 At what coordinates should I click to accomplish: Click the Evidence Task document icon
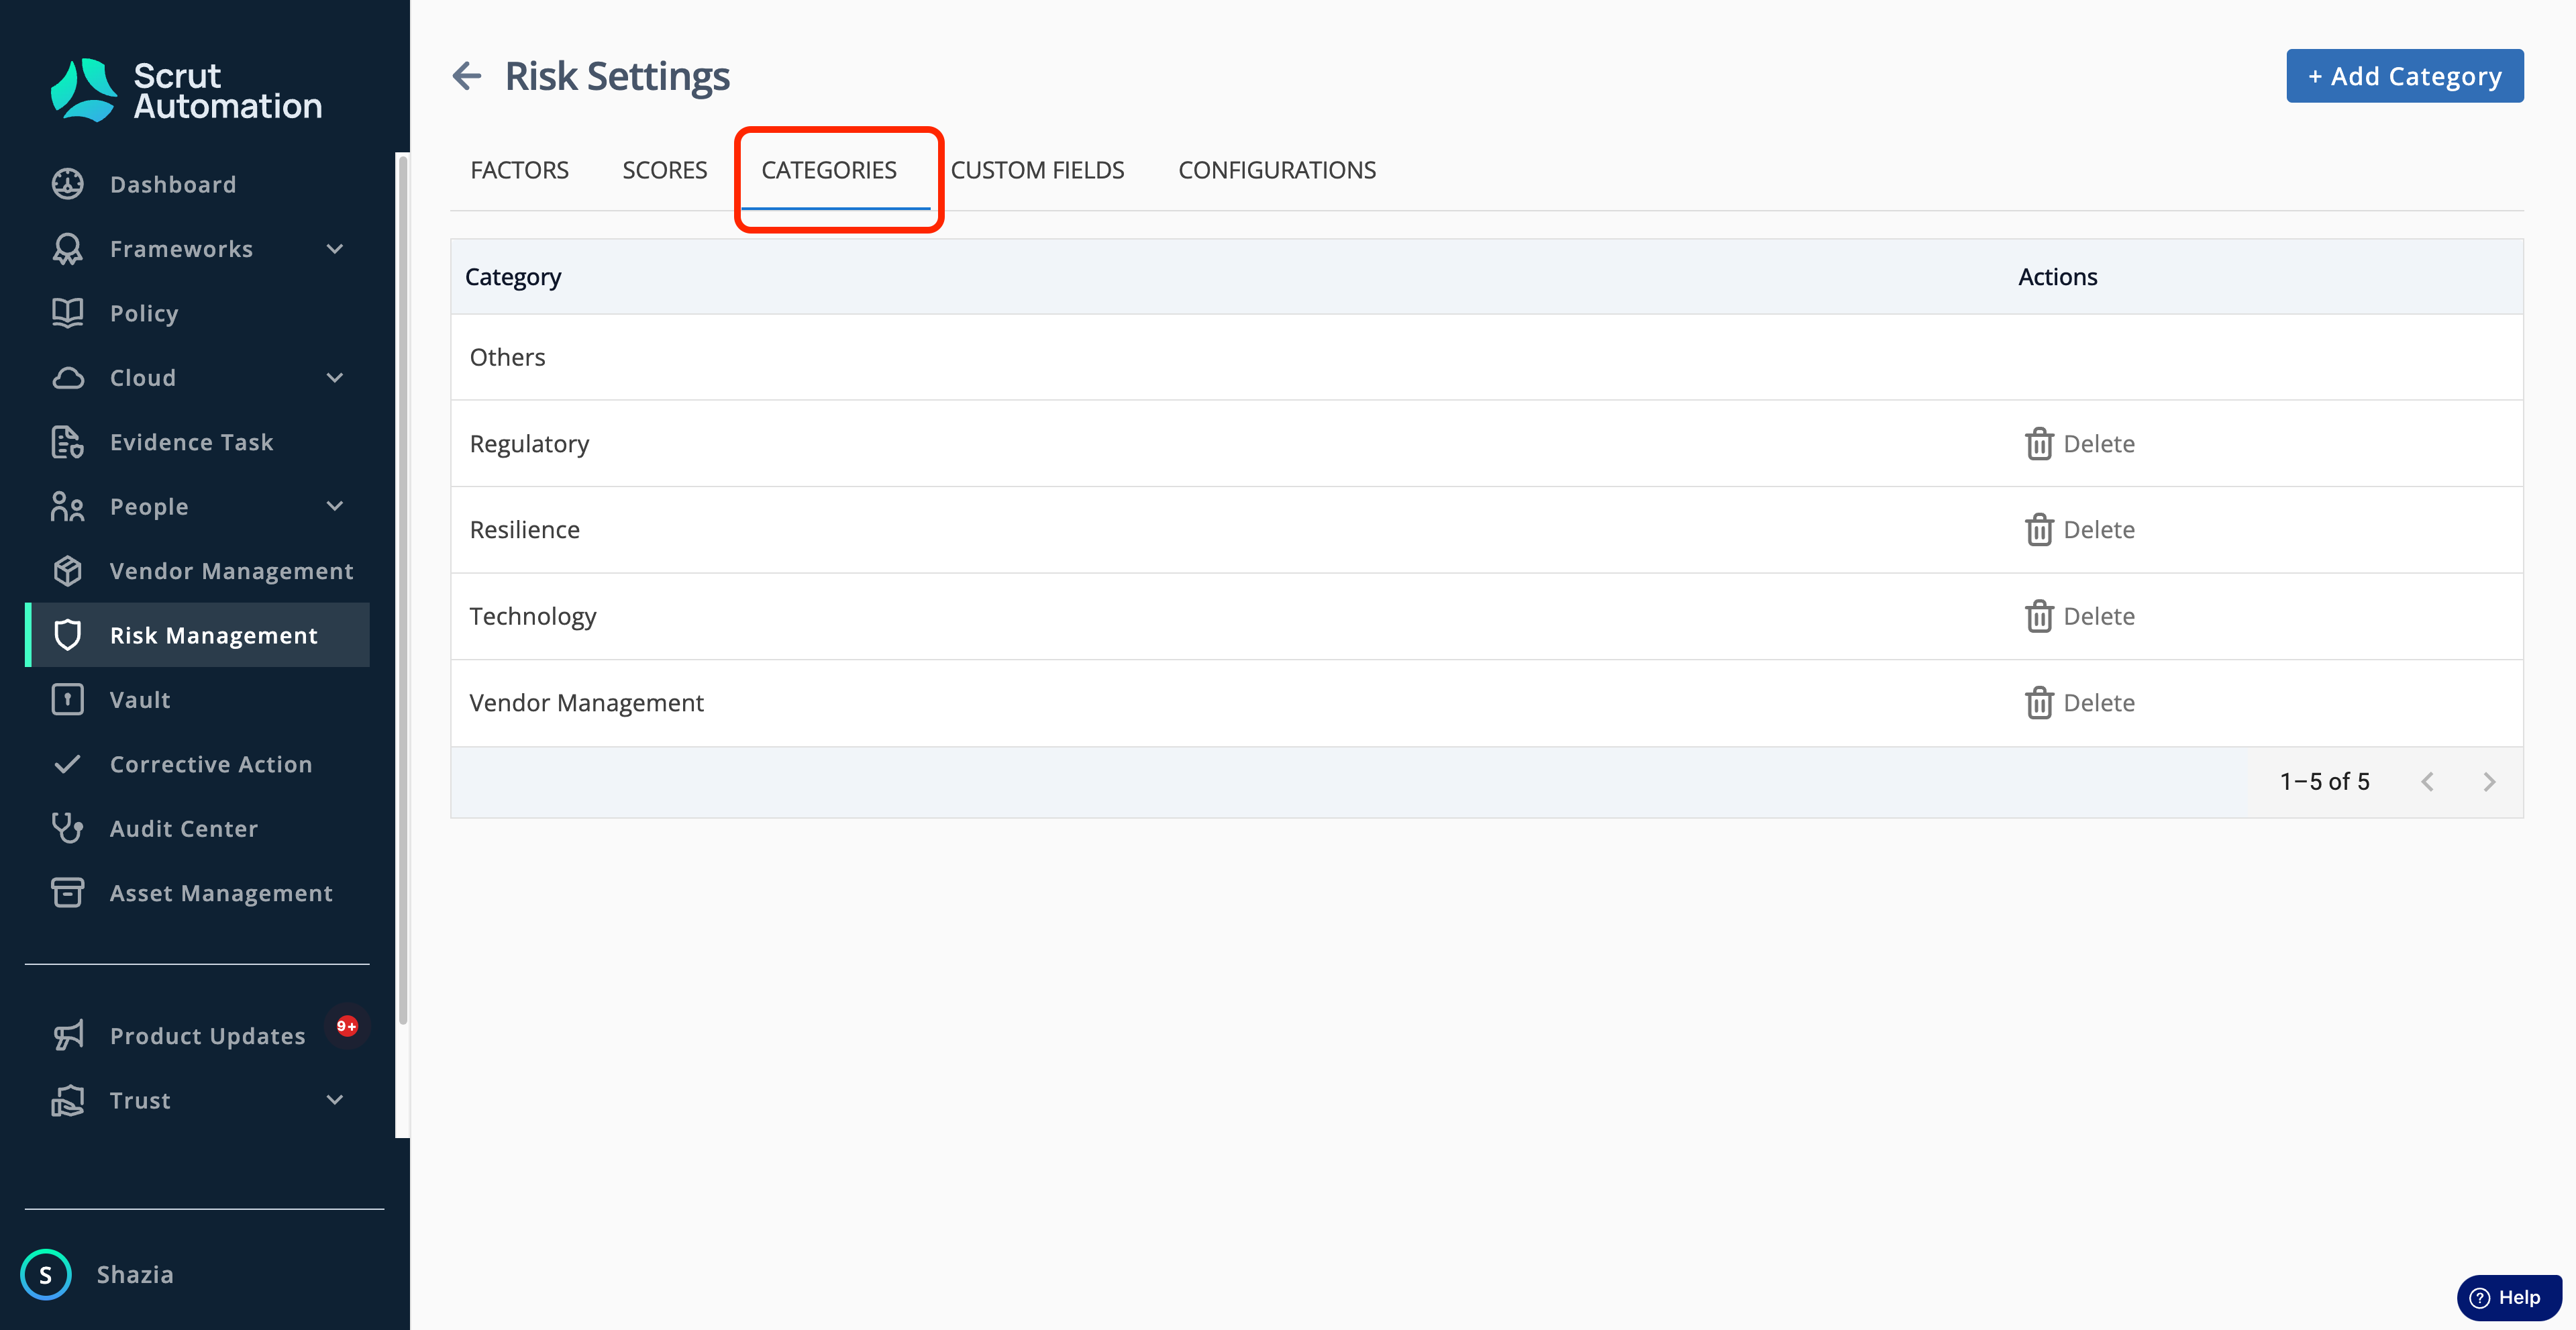(x=67, y=442)
